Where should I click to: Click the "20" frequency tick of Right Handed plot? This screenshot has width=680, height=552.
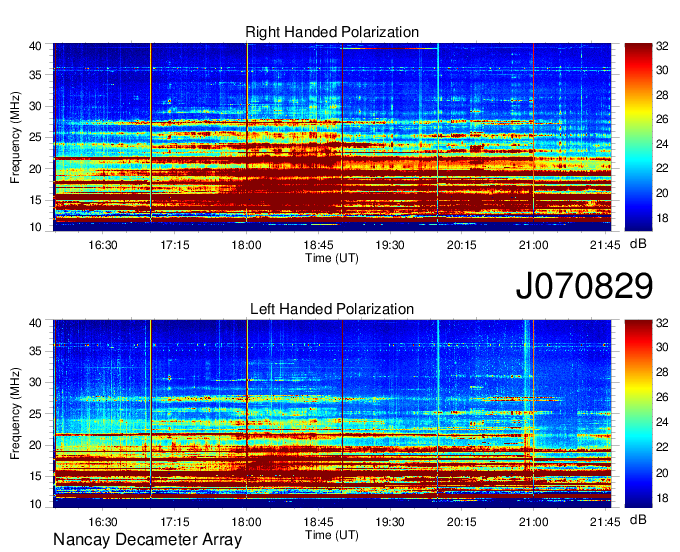tap(35, 169)
